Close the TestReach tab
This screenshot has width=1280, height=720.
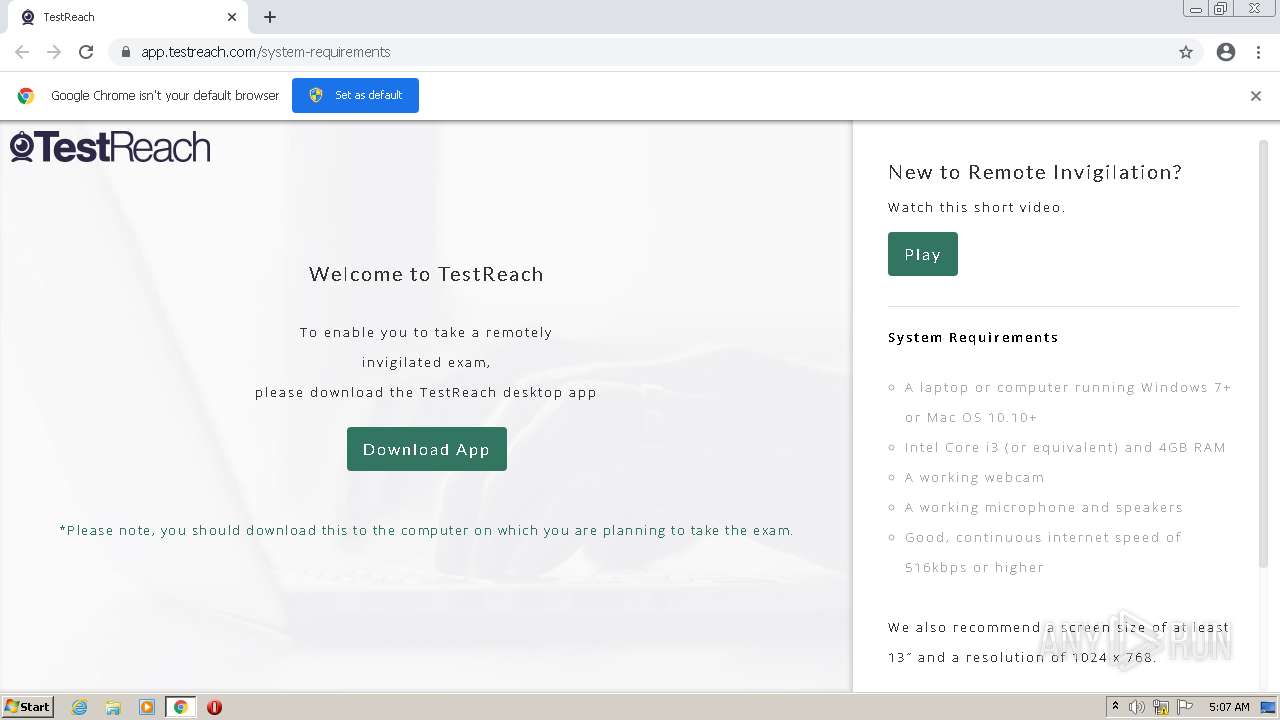pos(232,17)
